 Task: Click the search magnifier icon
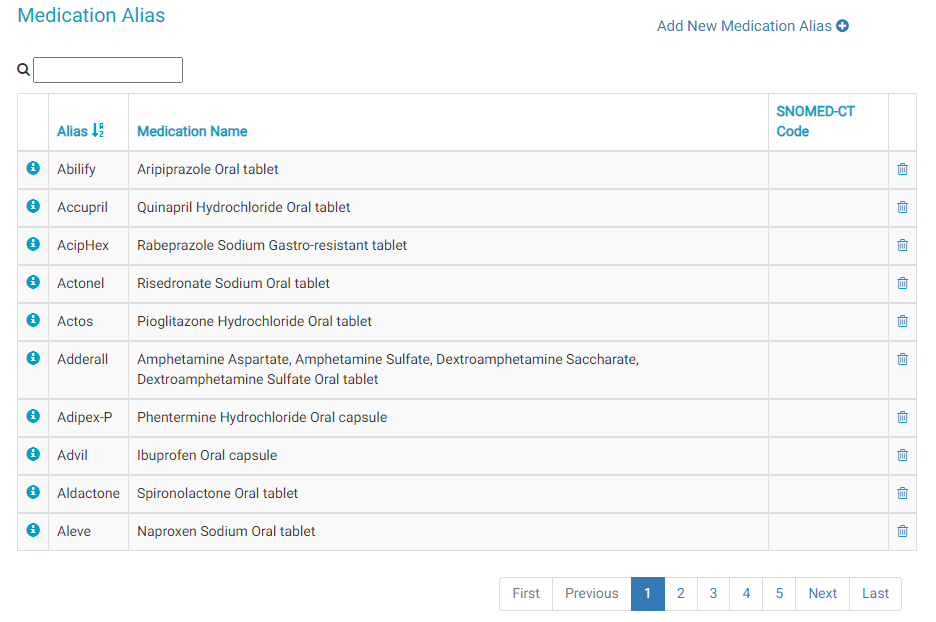(x=24, y=70)
